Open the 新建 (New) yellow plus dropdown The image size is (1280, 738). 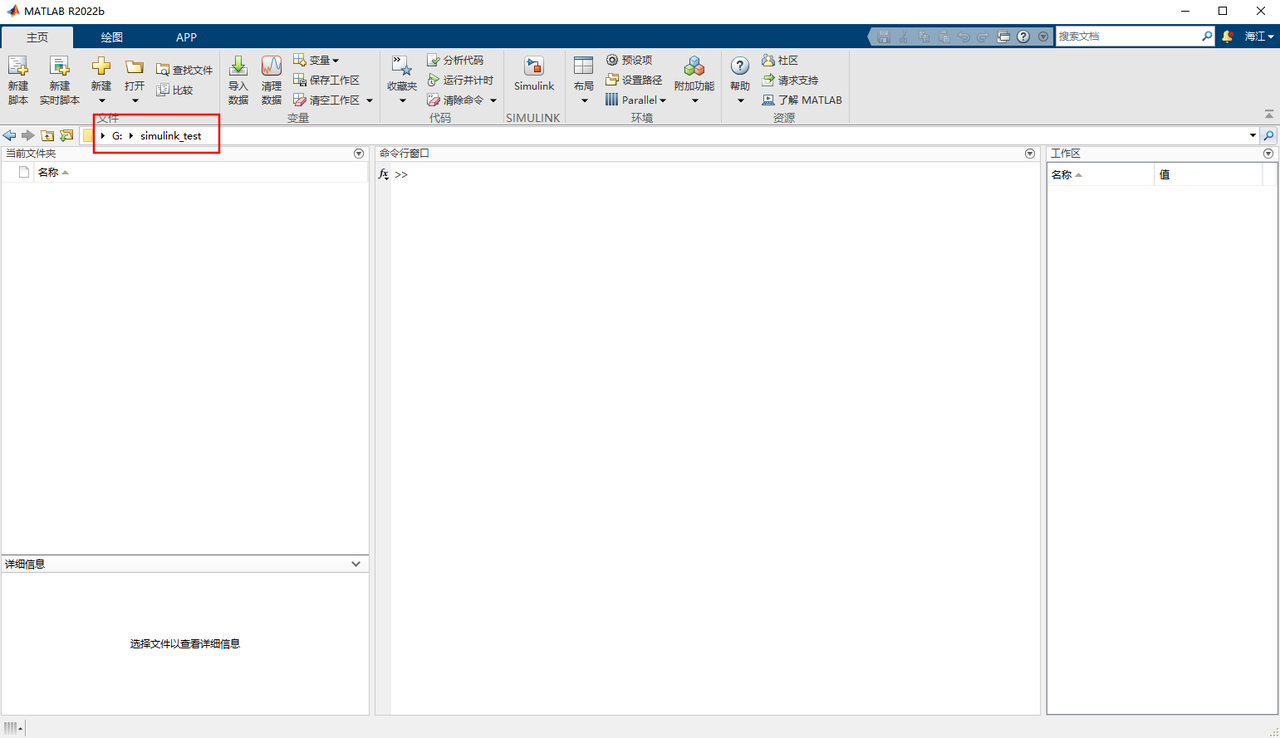coord(101,80)
